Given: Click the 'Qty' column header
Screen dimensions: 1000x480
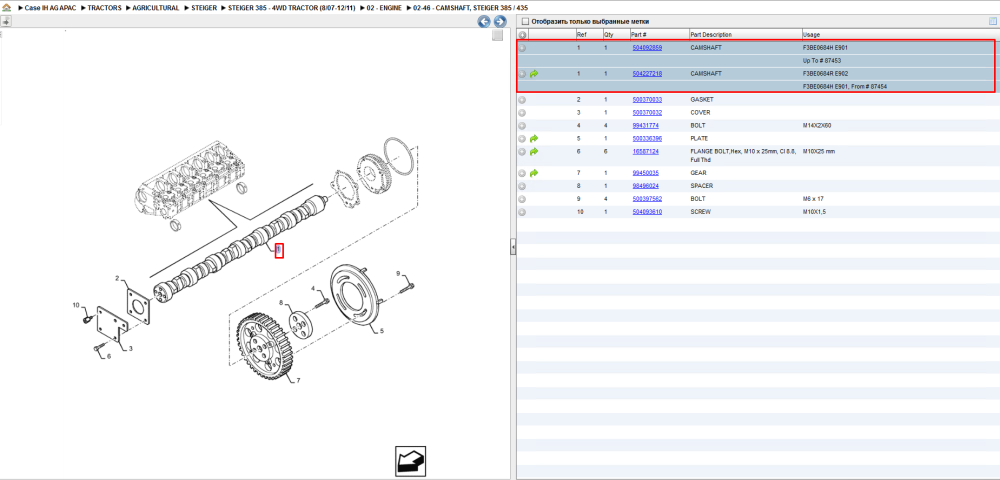Looking at the screenshot, I should (x=608, y=34).
